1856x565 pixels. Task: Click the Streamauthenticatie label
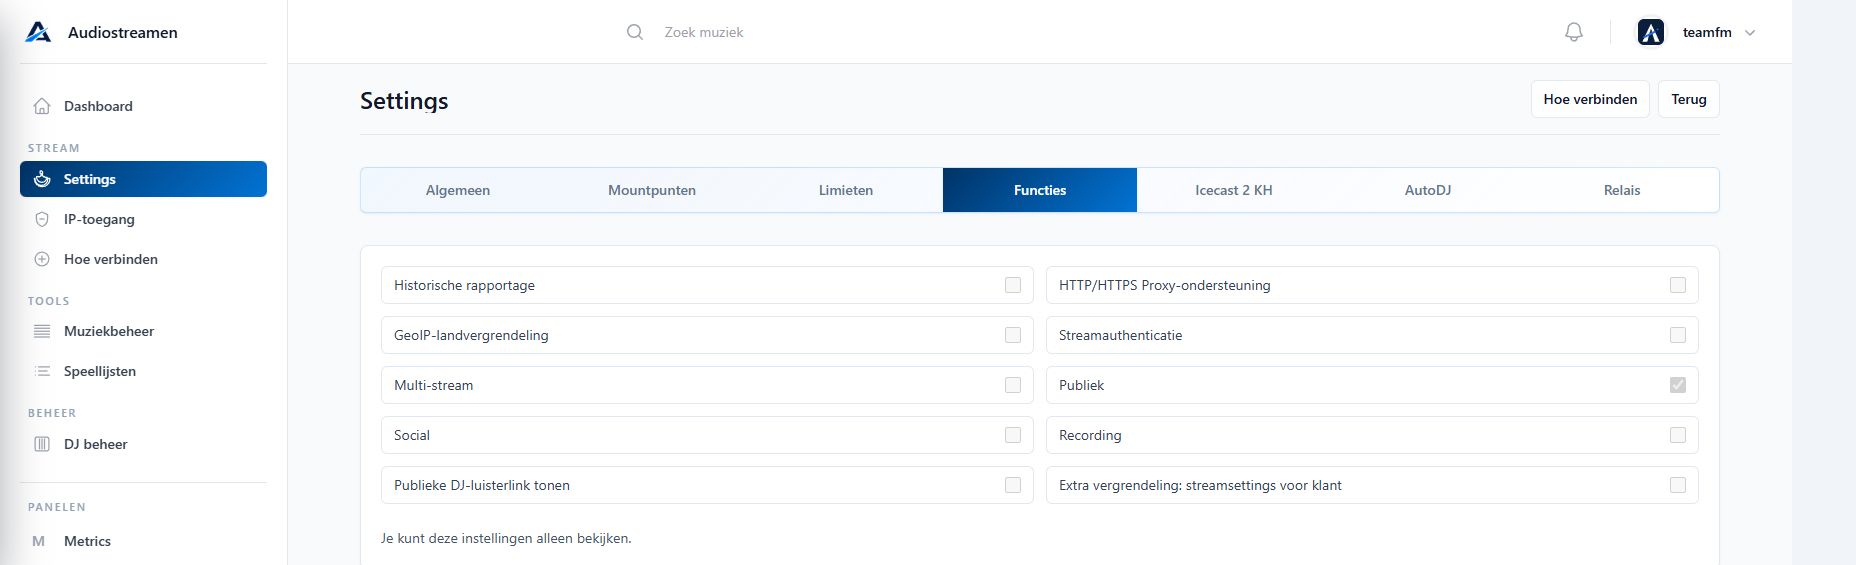(1120, 335)
